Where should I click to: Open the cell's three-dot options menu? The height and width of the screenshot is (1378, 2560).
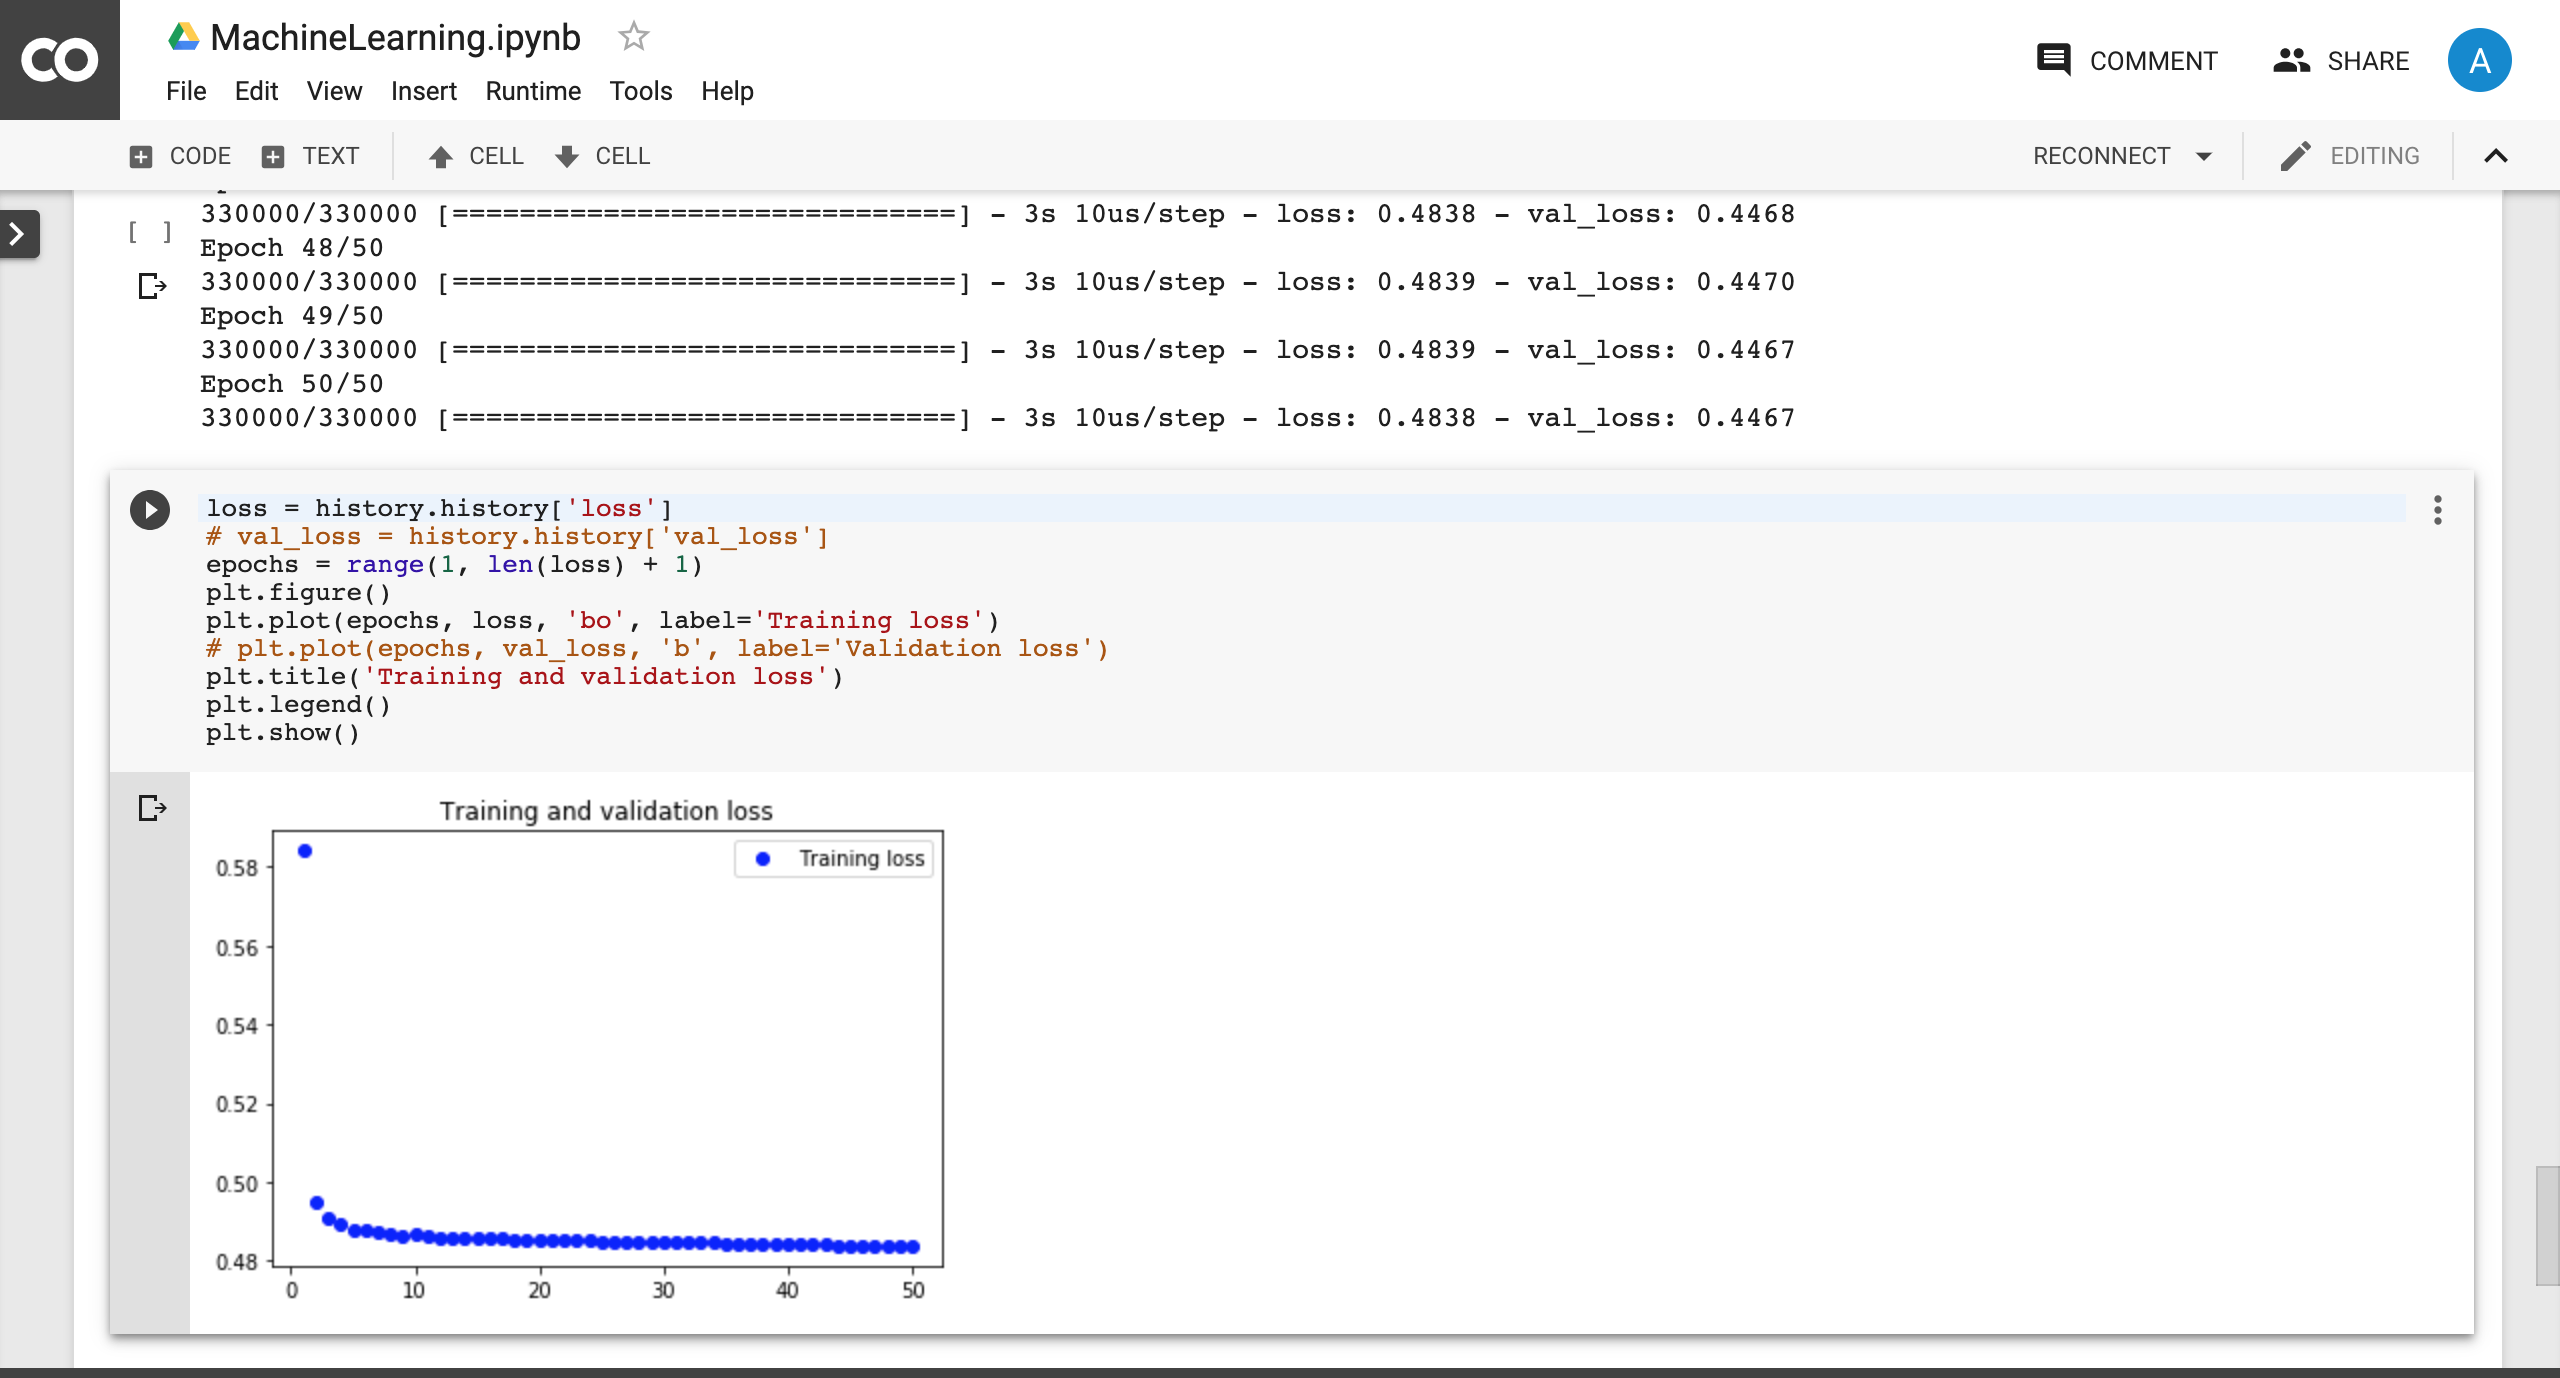point(2437,510)
